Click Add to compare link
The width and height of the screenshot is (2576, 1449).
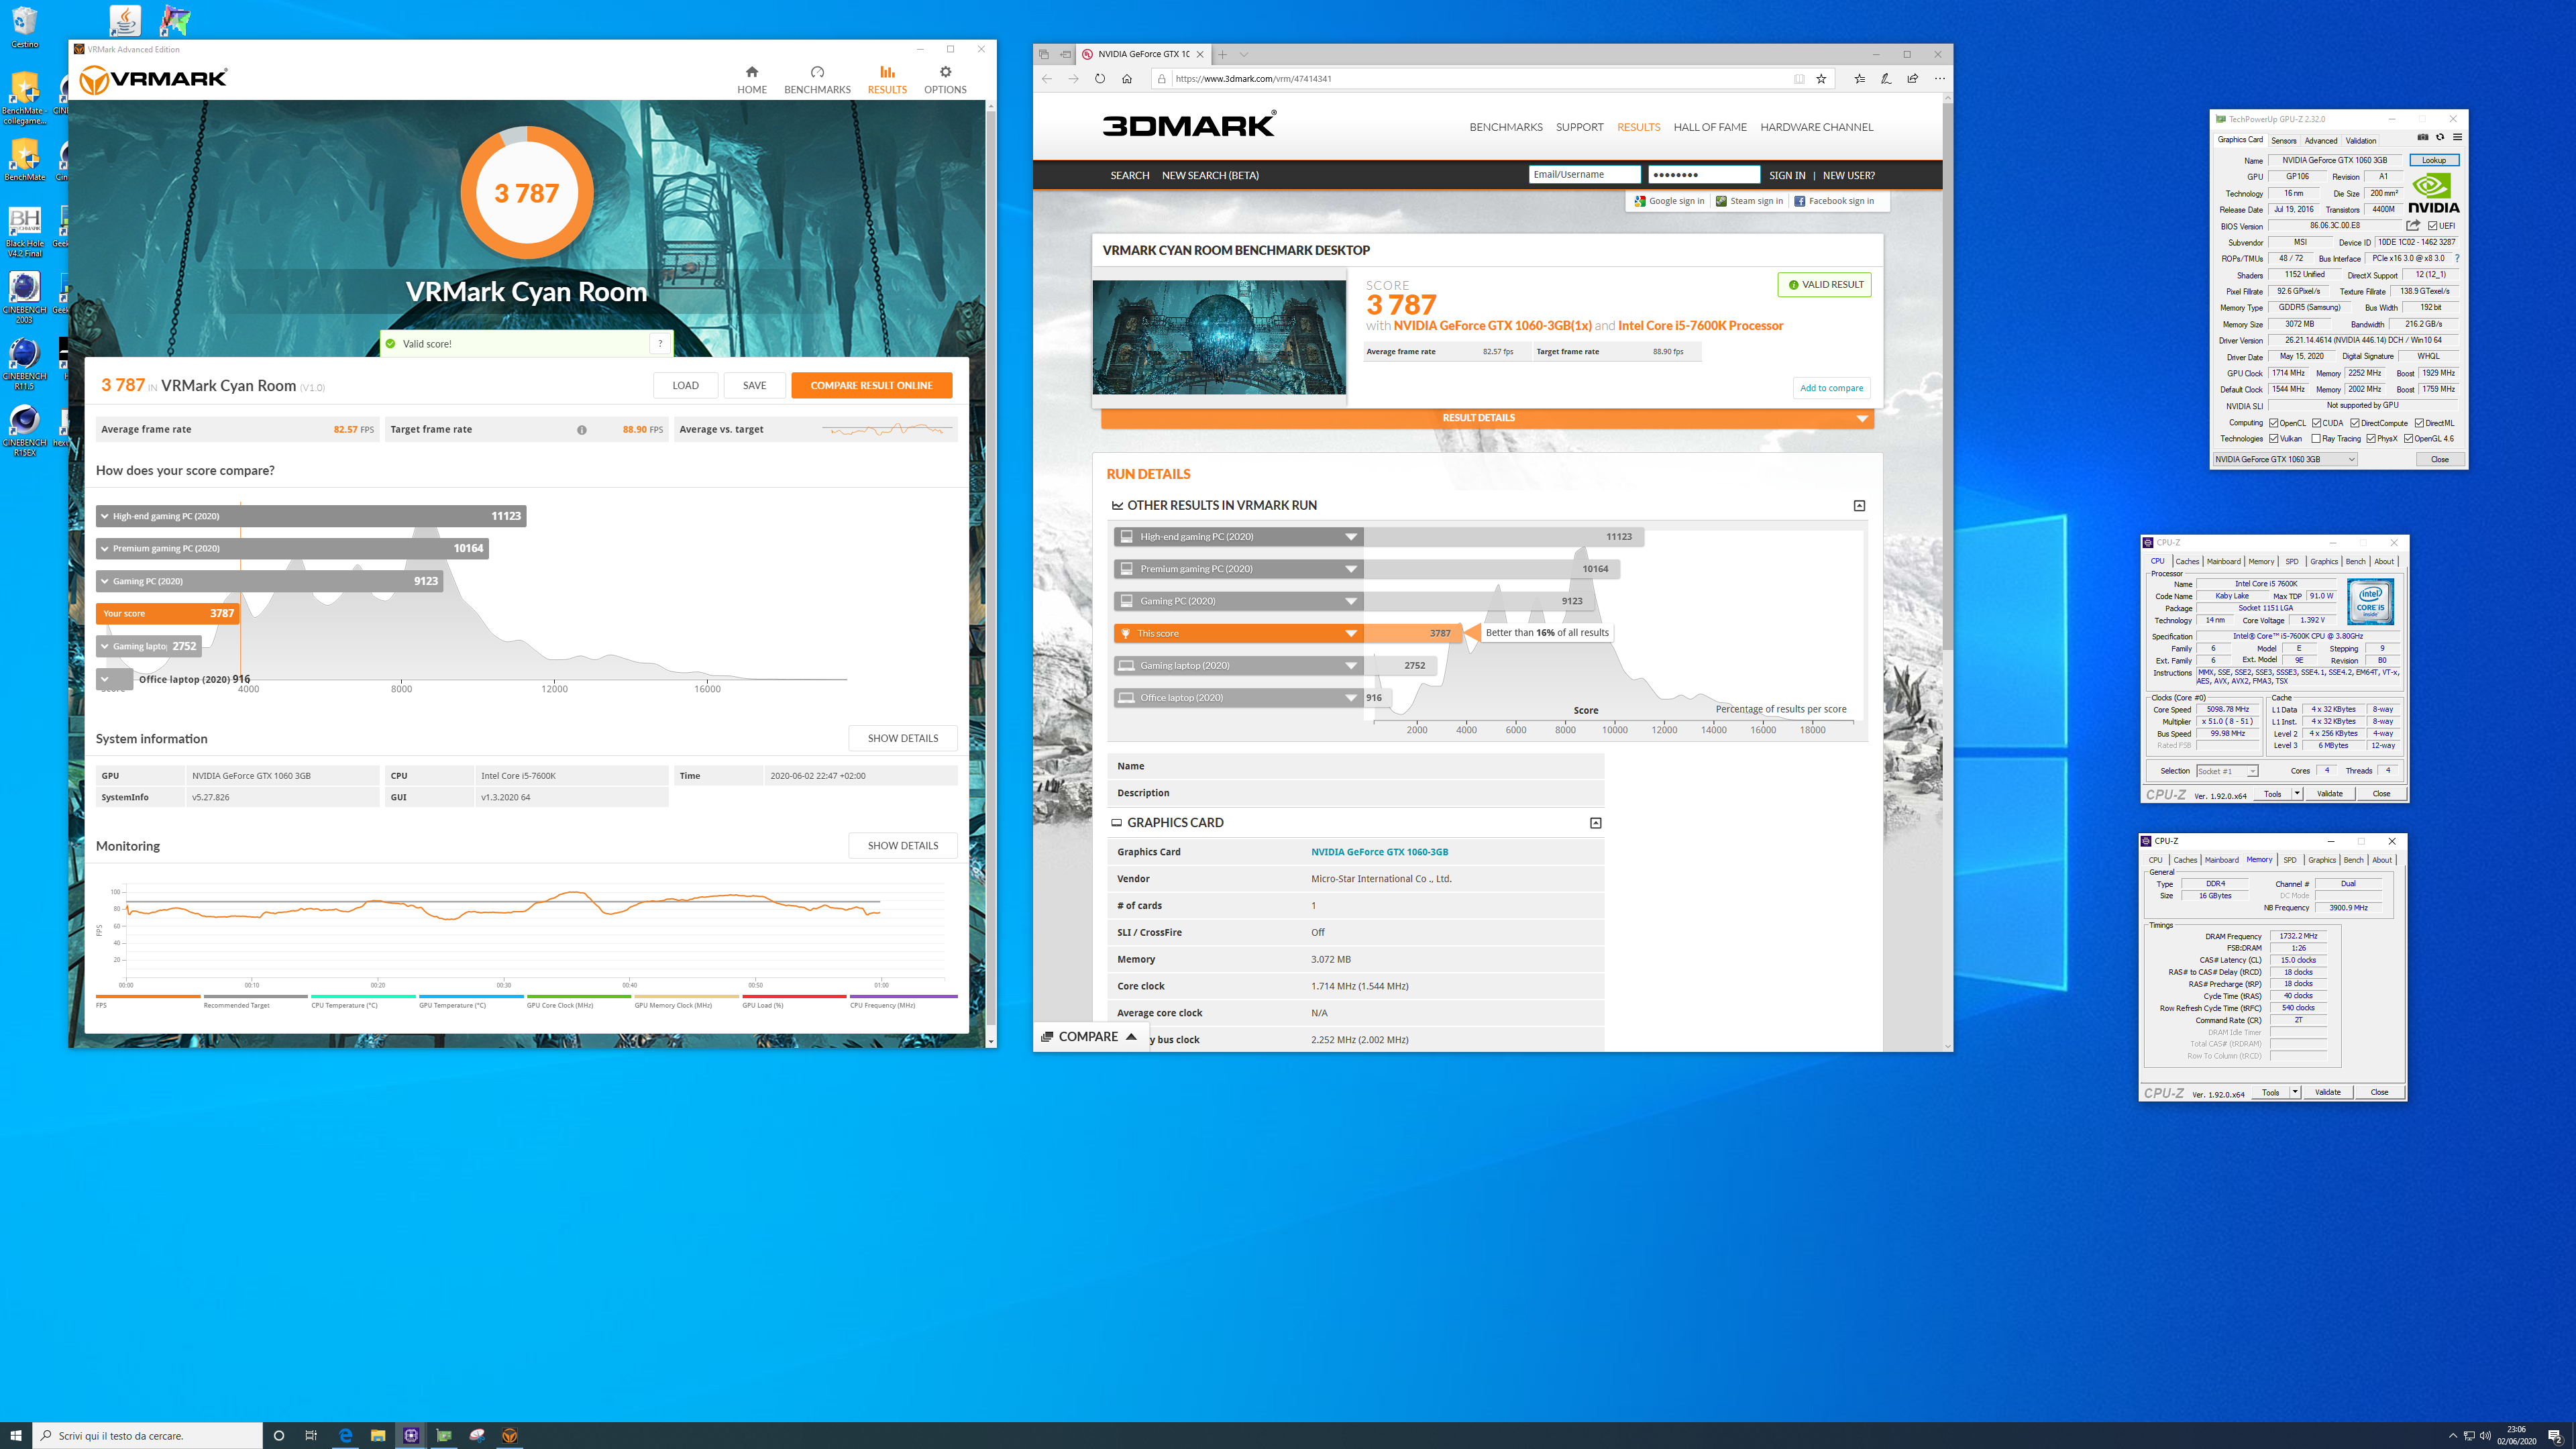click(x=1831, y=388)
